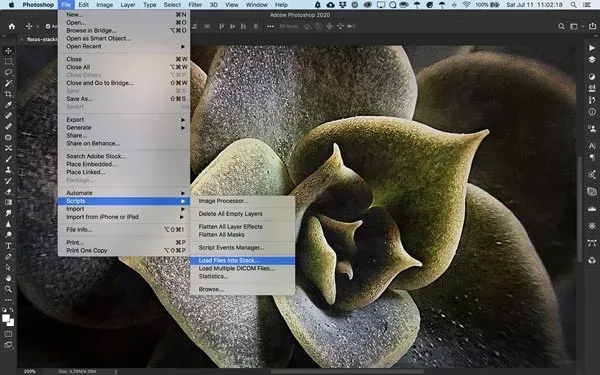
Task: Toggle Quick Mask mode
Action: point(8,334)
